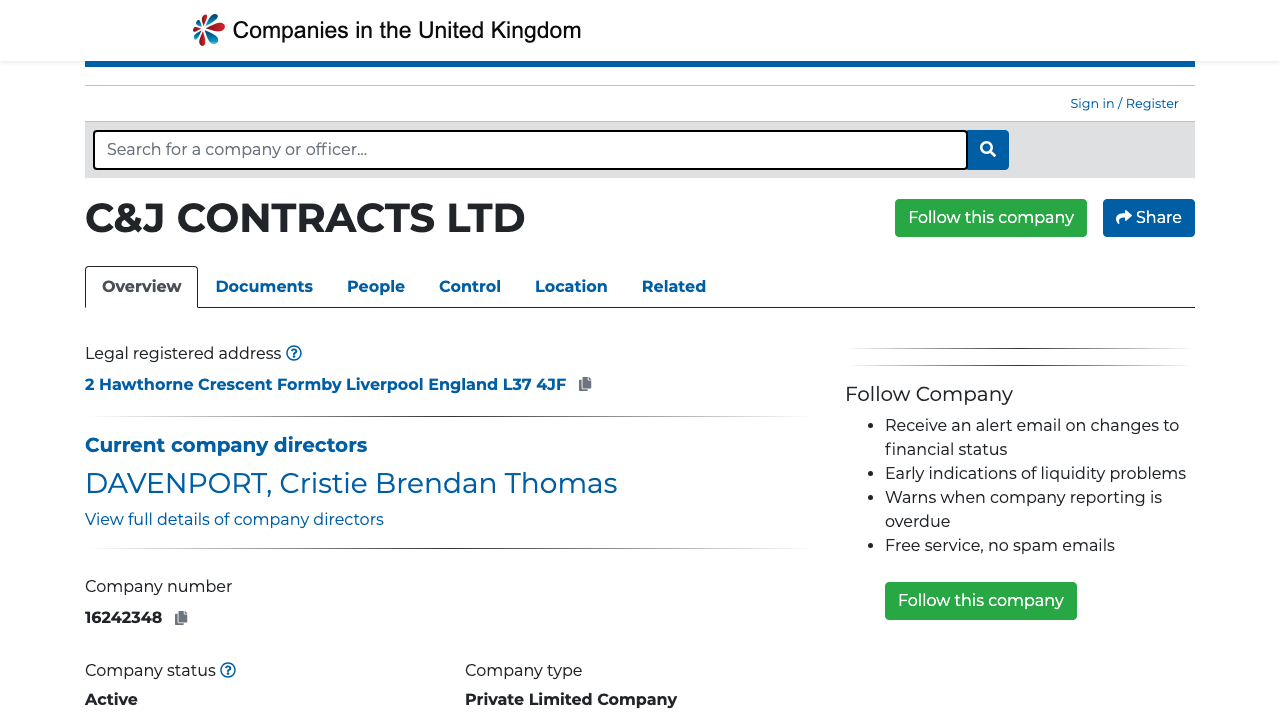Viewport: 1280px width, 720px height.
Task: Open help tooltip next to Legal registered address
Action: pyautogui.click(x=294, y=353)
